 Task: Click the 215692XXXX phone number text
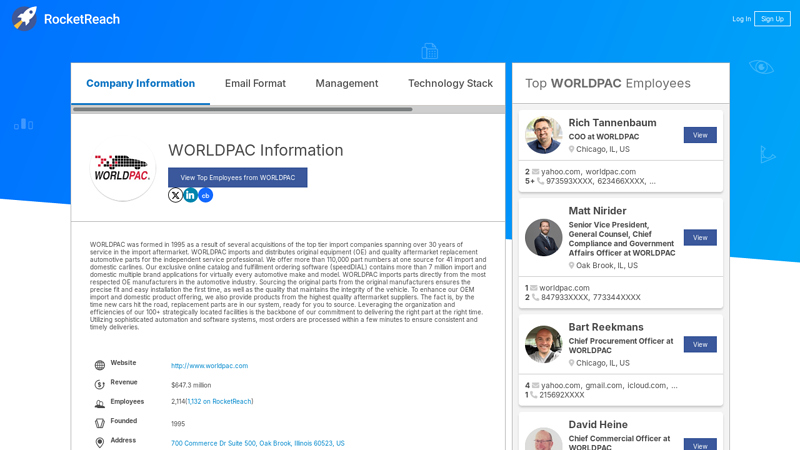(x=562, y=395)
